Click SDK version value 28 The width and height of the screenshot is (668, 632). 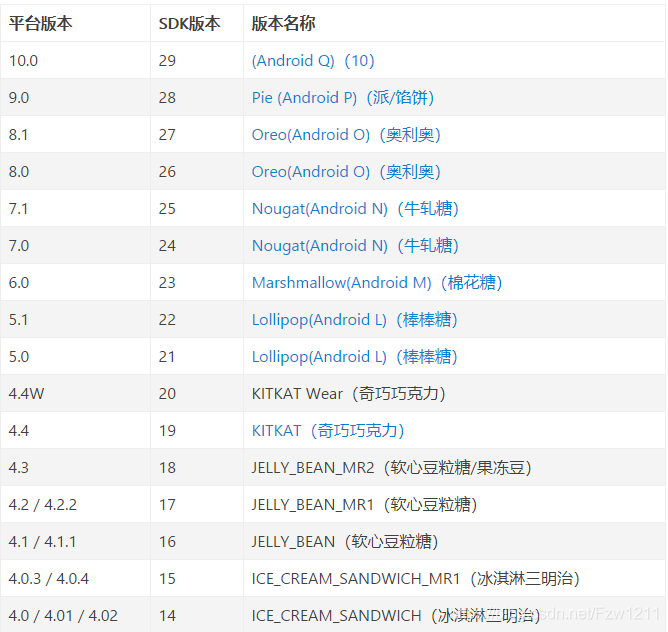pyautogui.click(x=167, y=98)
